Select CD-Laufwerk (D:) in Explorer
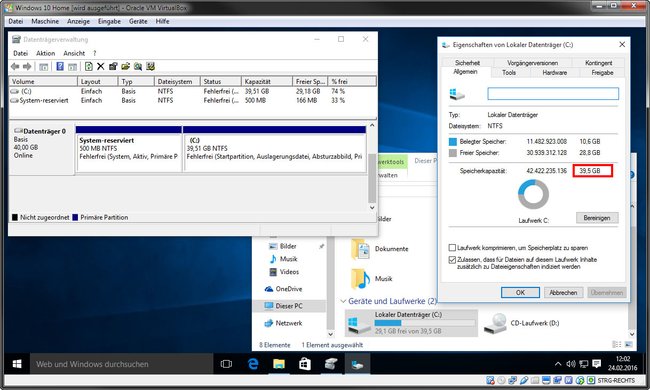 pos(523,323)
